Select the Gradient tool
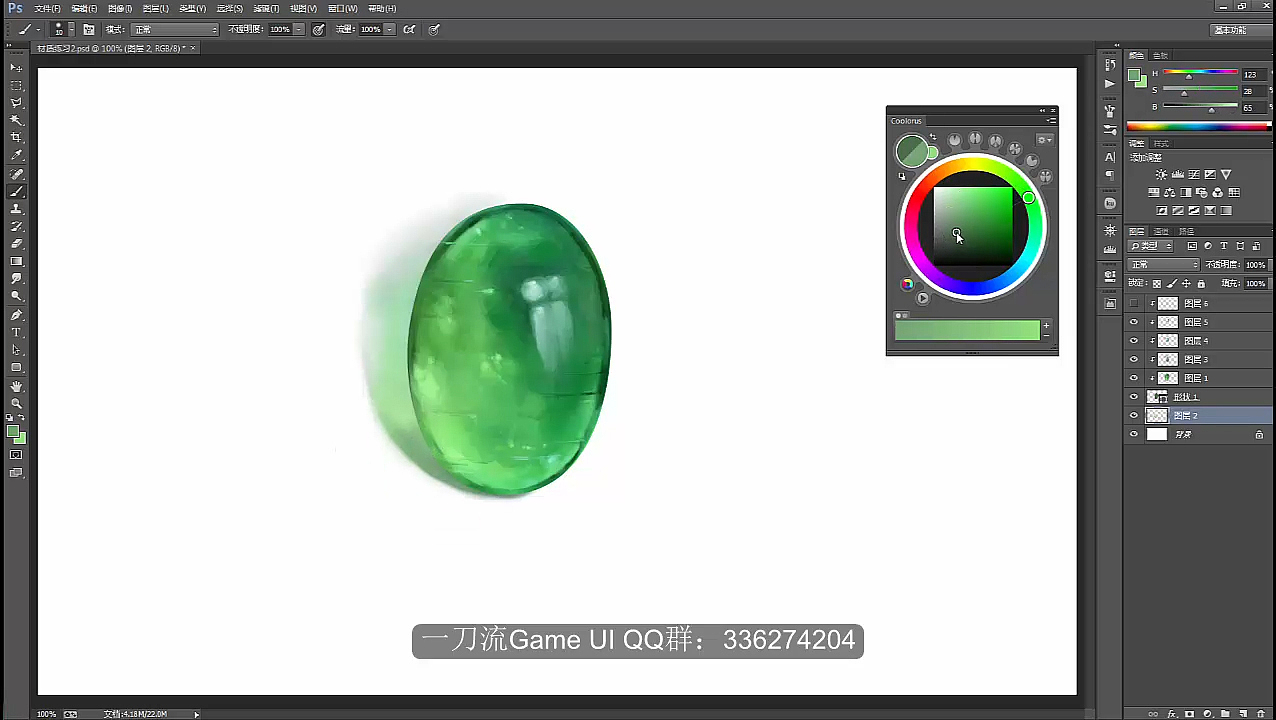The width and height of the screenshot is (1276, 720). (x=16, y=262)
